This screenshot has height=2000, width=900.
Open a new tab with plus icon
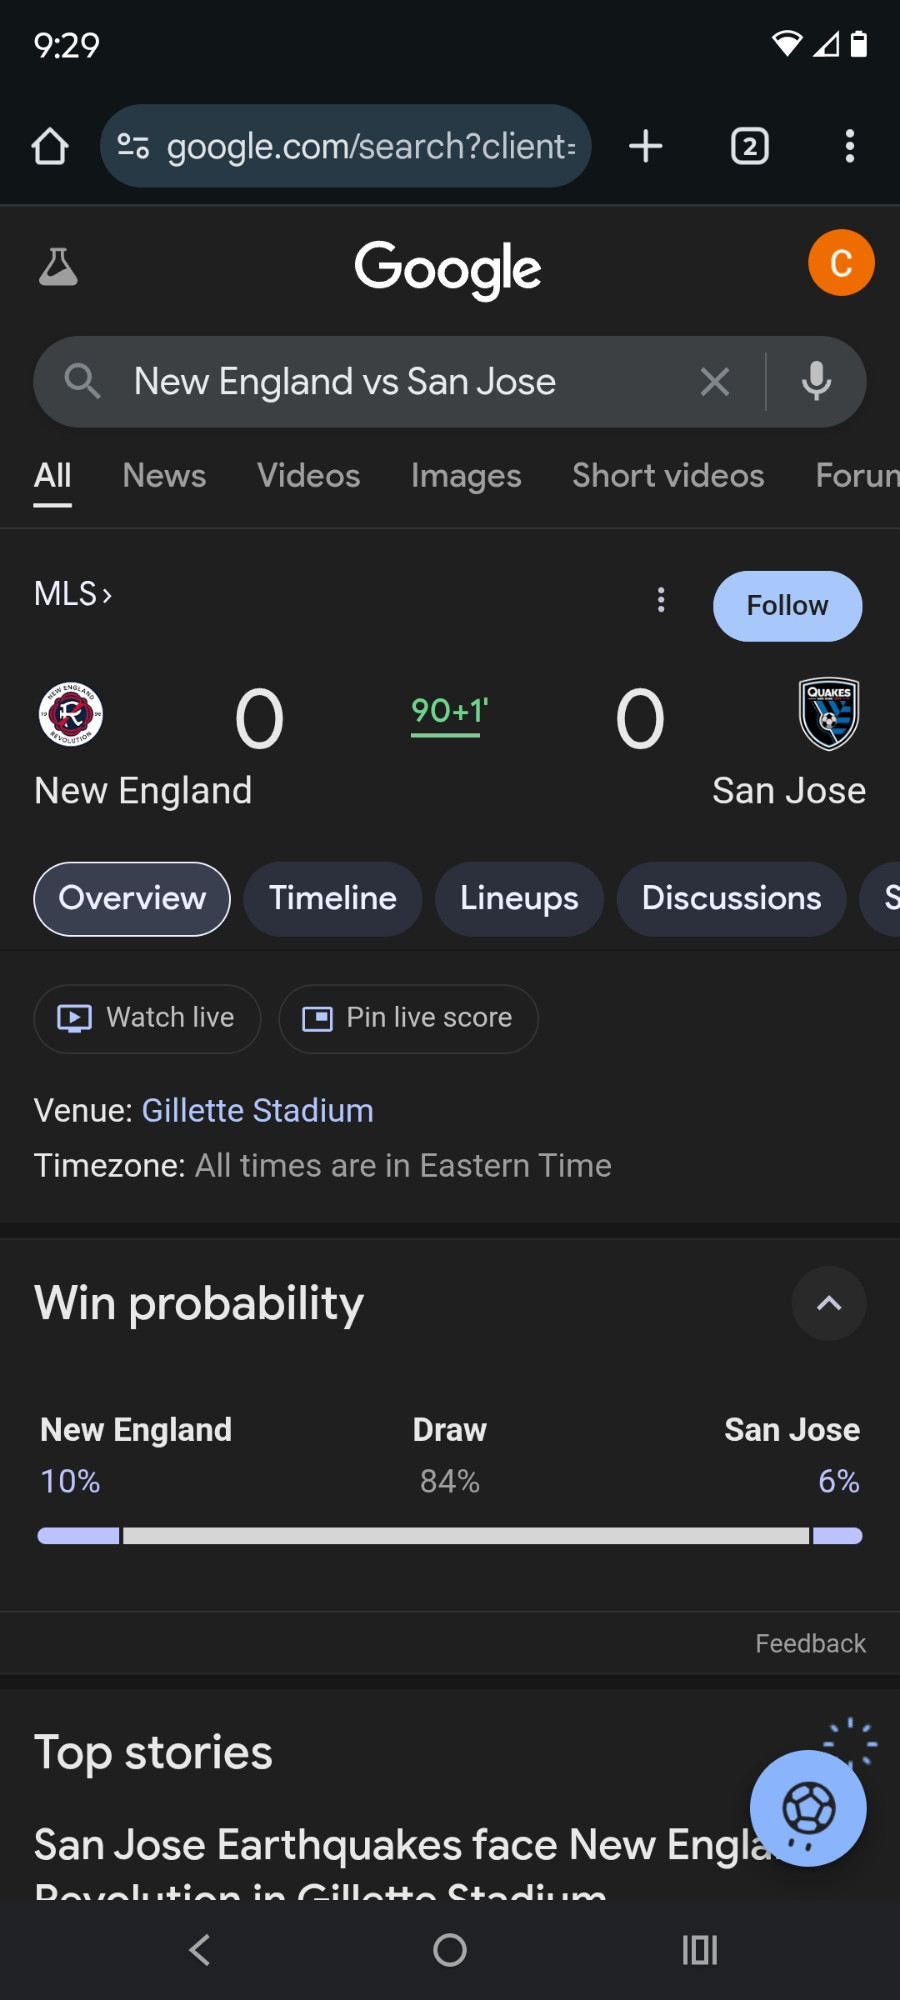pos(646,146)
